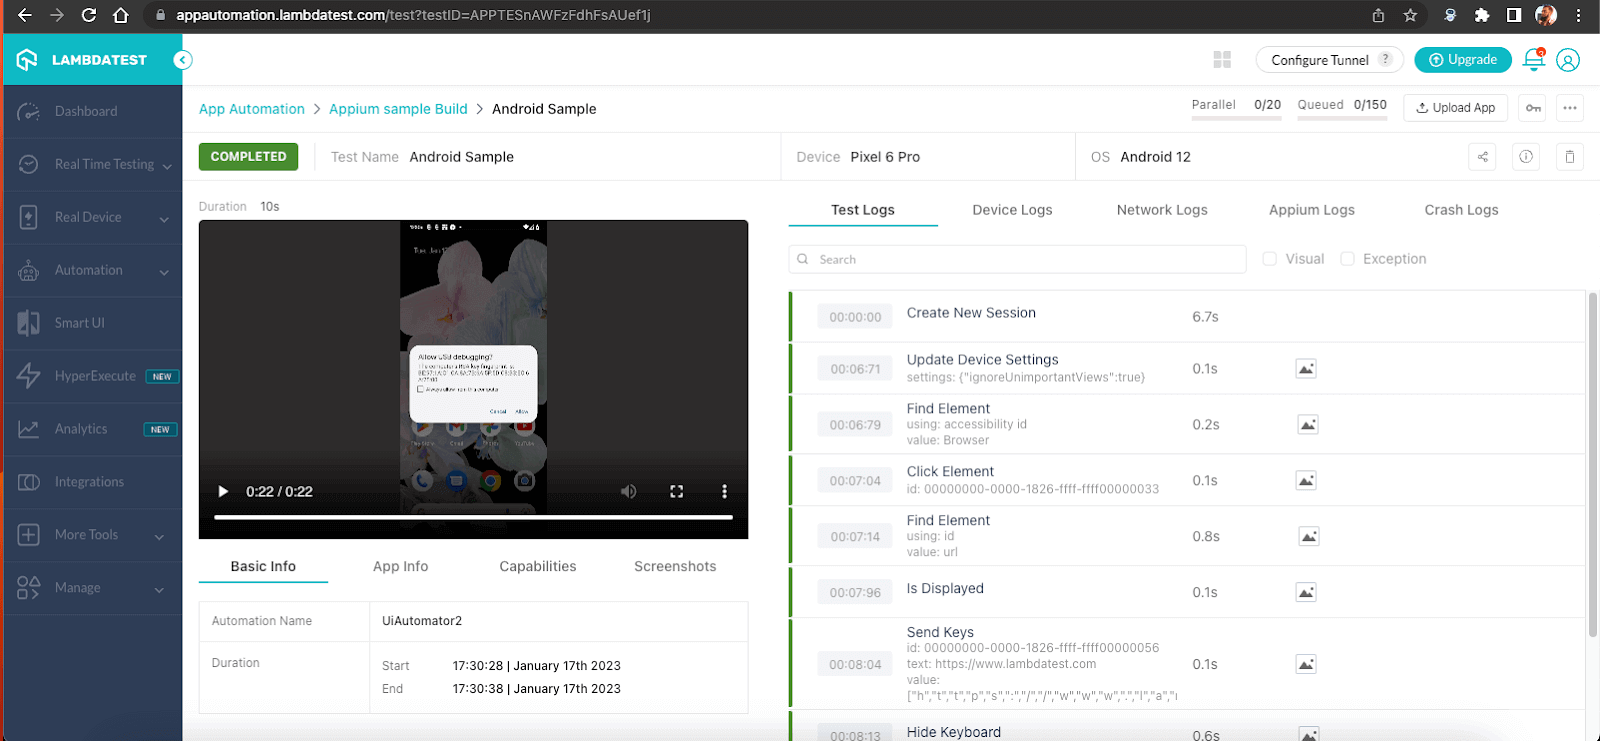Click the video progress bar
Screen dimensions: 1600x741
click(473, 517)
